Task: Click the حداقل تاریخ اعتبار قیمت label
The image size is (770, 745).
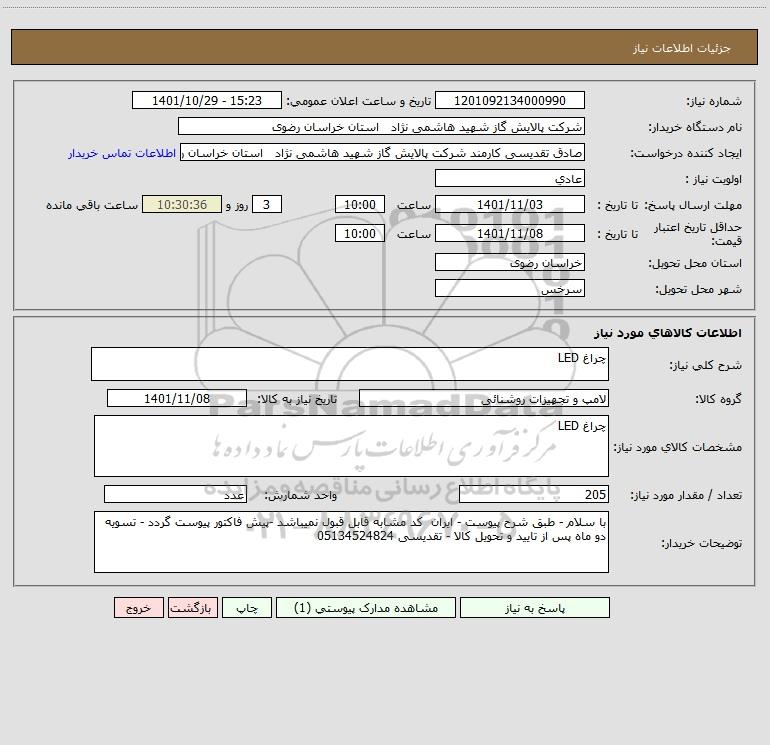Action: (x=698, y=234)
